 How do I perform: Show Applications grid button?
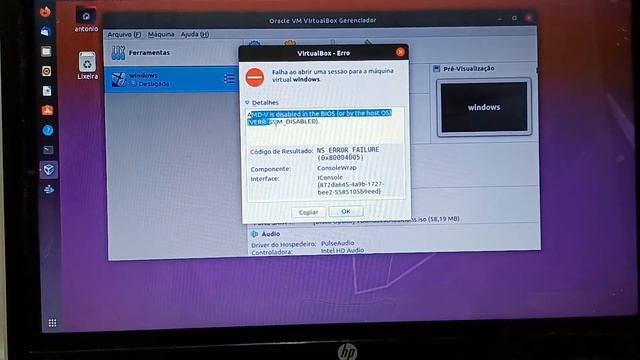[52, 323]
